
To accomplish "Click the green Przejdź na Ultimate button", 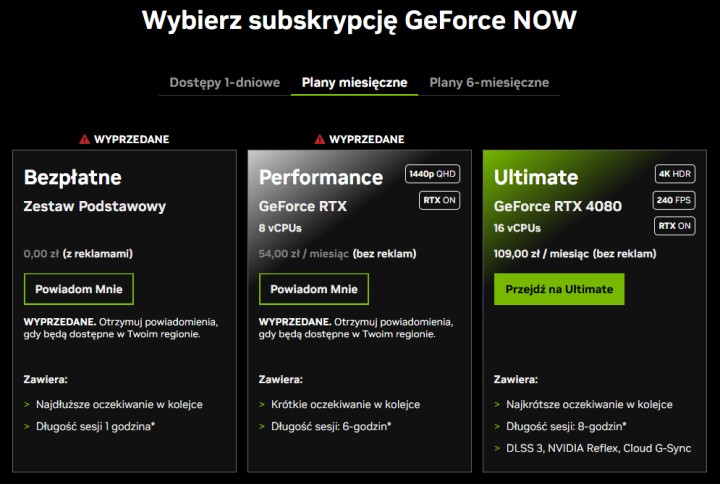I will (x=559, y=289).
